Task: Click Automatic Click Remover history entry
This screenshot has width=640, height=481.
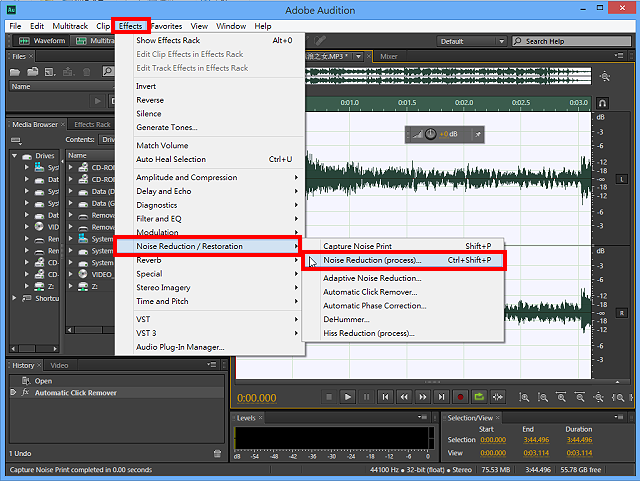Action: pyautogui.click(x=117, y=393)
